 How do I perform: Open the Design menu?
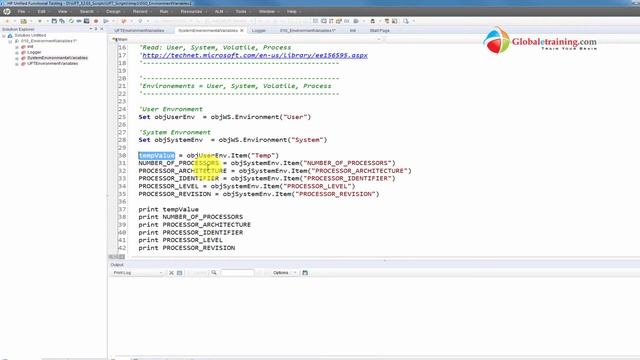[113, 11]
